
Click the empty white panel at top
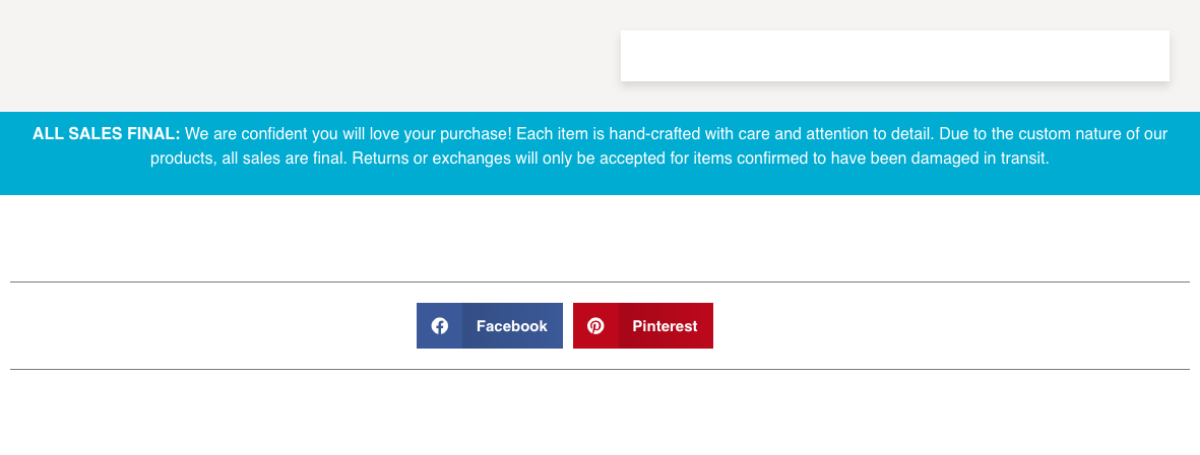coord(894,56)
